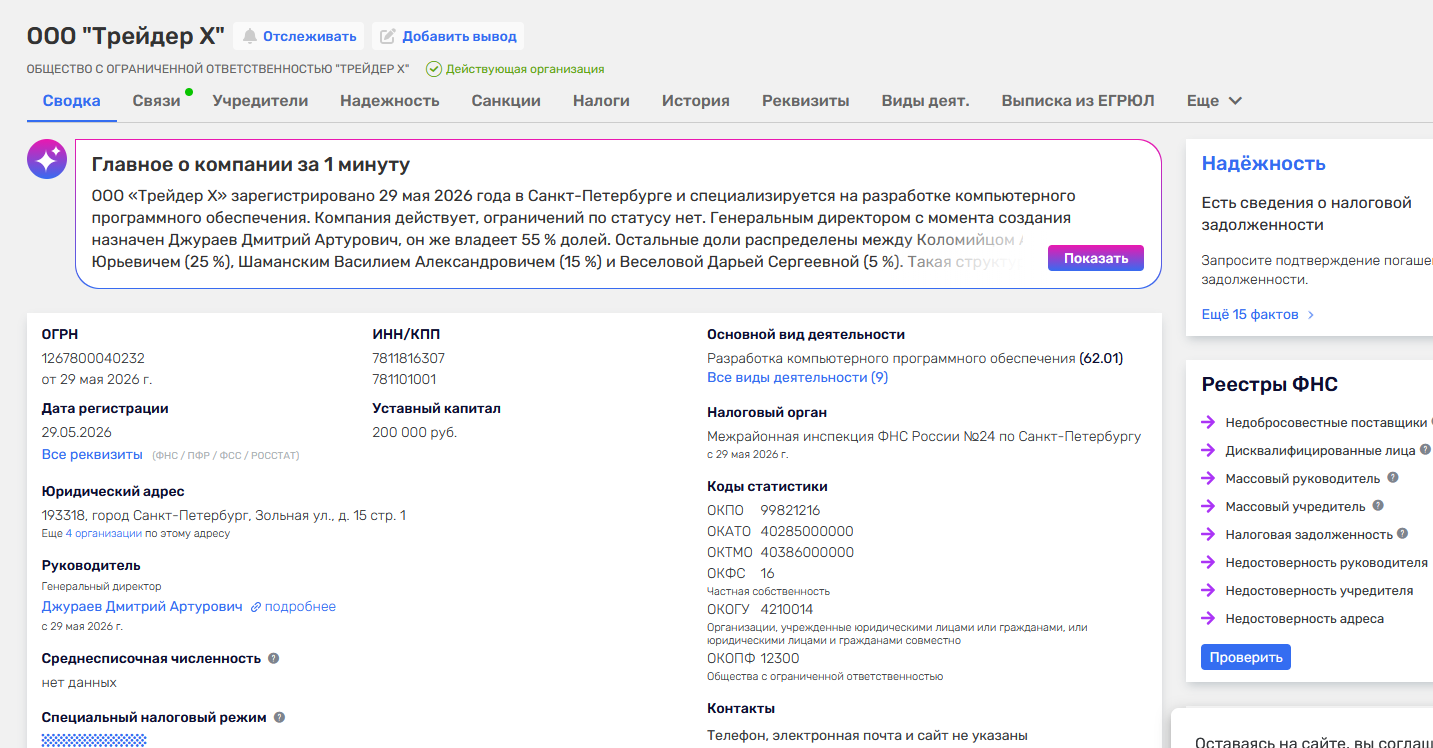Click purple arrow before Недостоверность учредителя

(x=1208, y=590)
